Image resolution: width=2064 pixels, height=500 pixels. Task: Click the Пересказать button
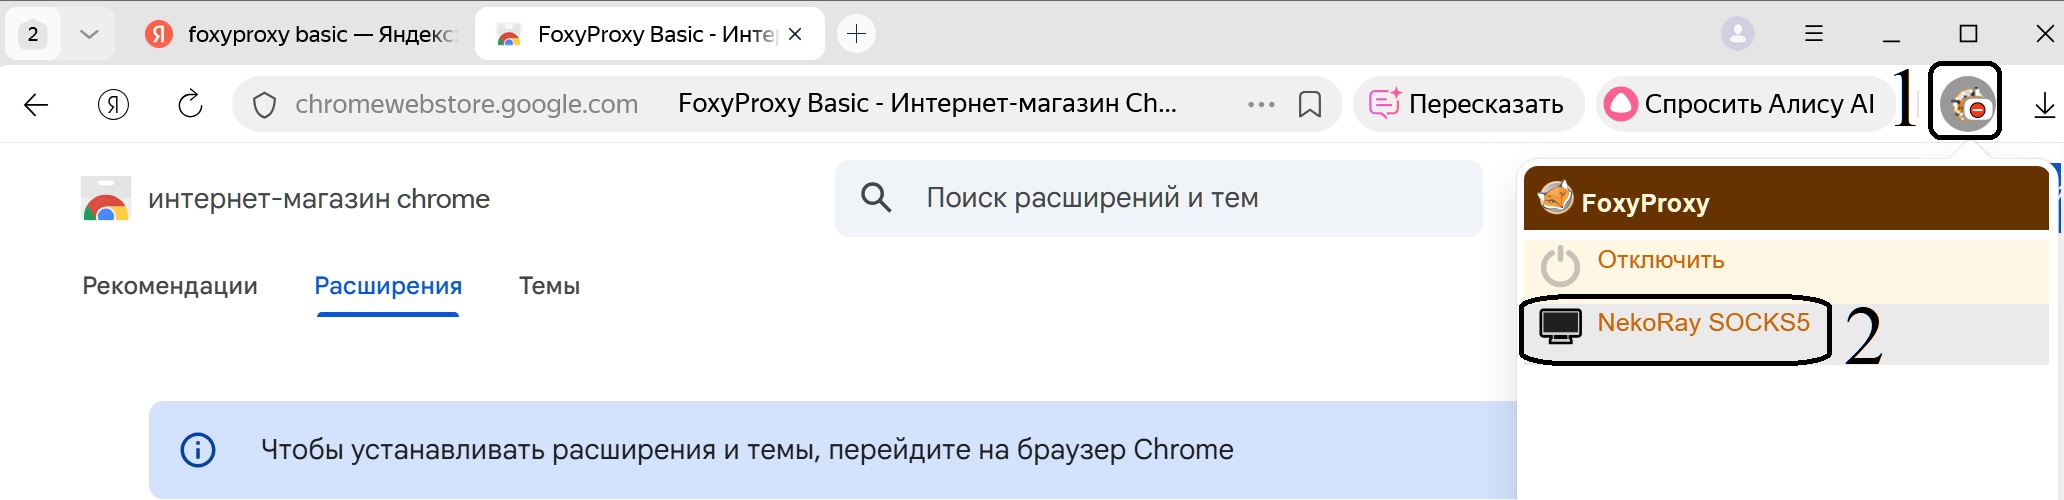(1467, 104)
